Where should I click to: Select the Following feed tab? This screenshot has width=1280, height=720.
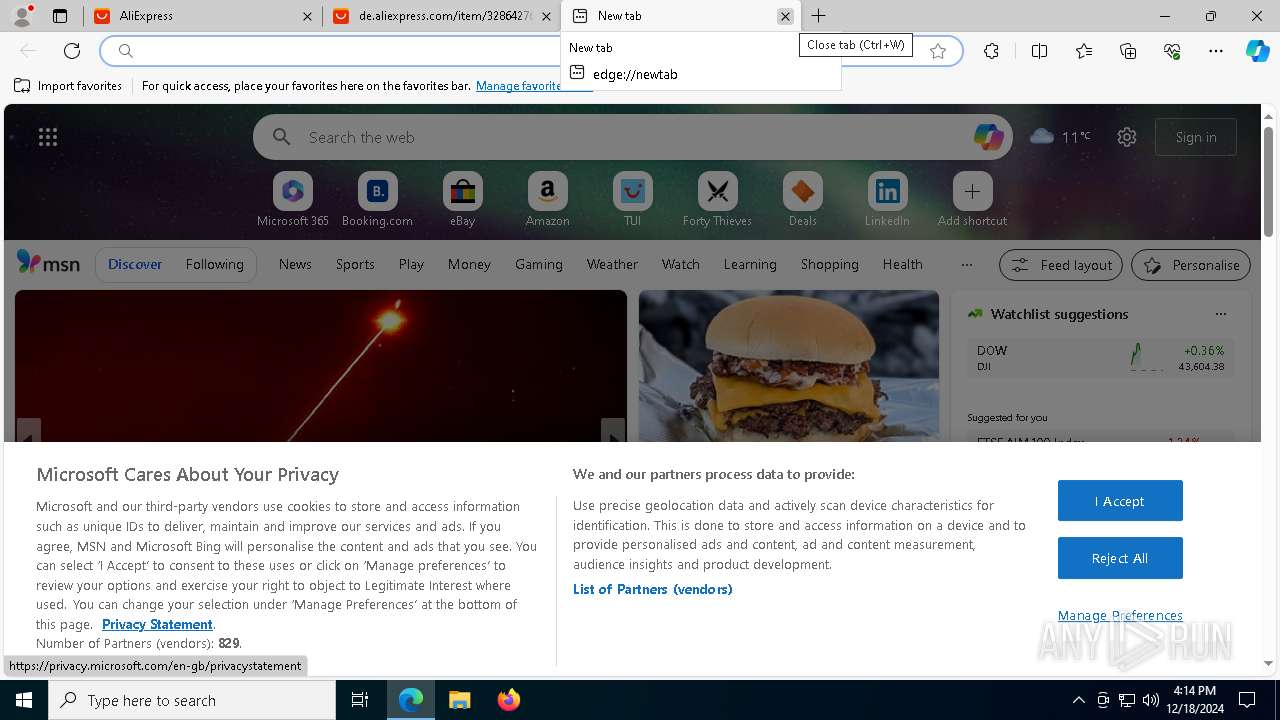click(x=214, y=264)
